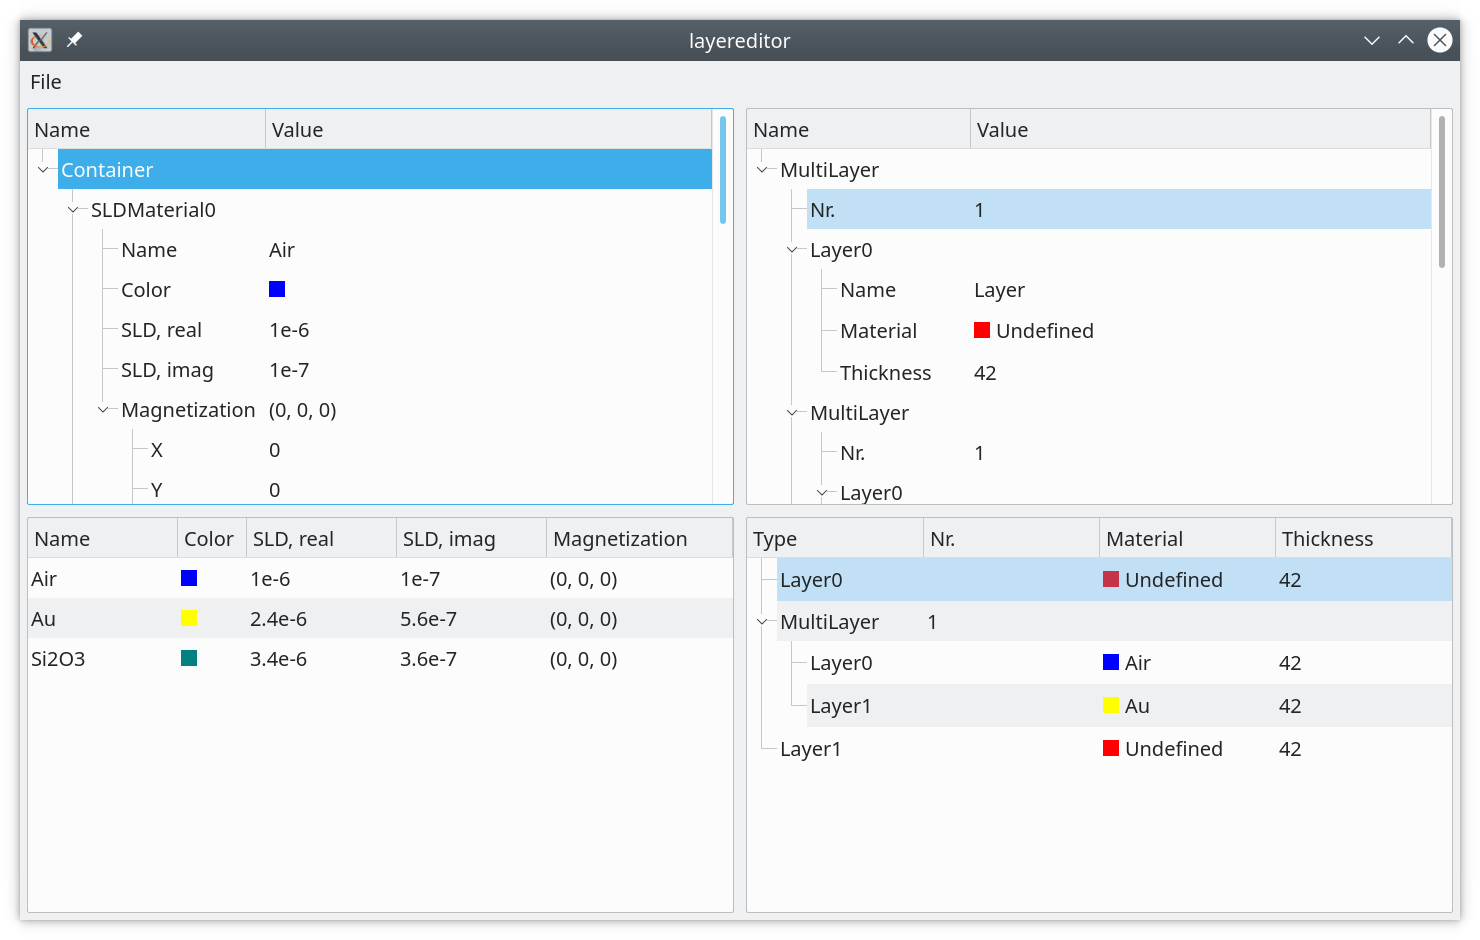
Task: Click the blue Color swatch of SLDMaterial0
Action: tap(277, 289)
